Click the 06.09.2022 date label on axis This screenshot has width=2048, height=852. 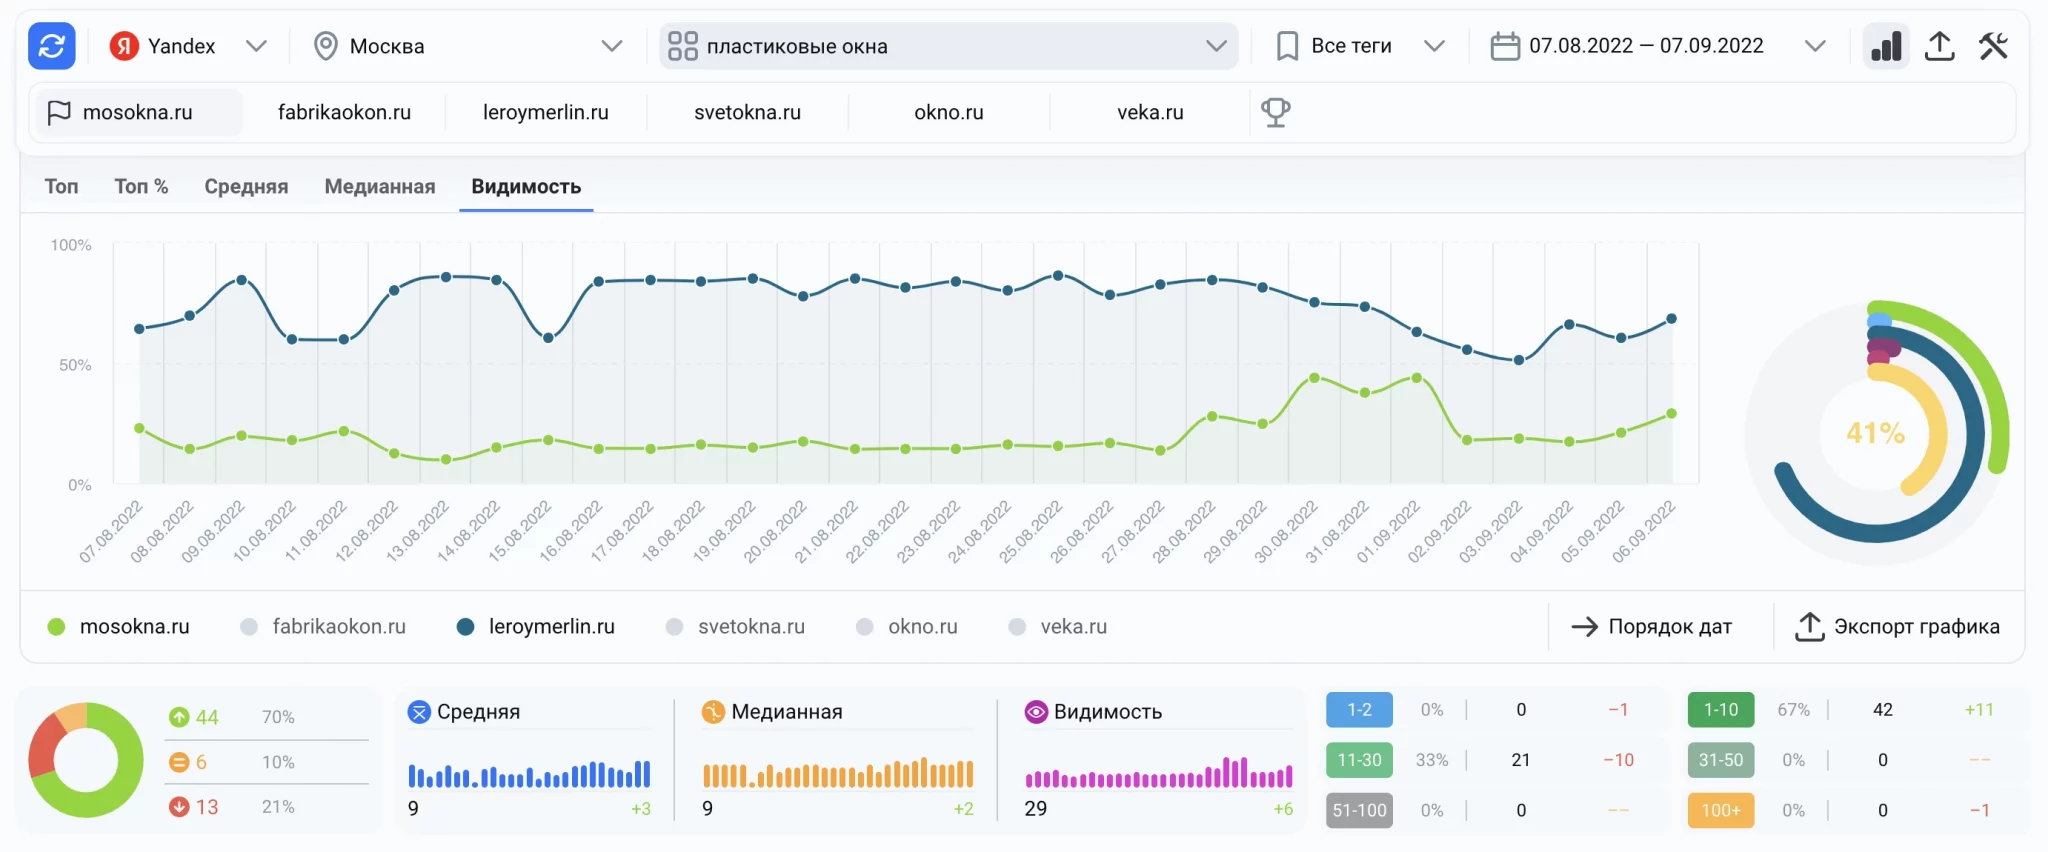[x=1643, y=531]
